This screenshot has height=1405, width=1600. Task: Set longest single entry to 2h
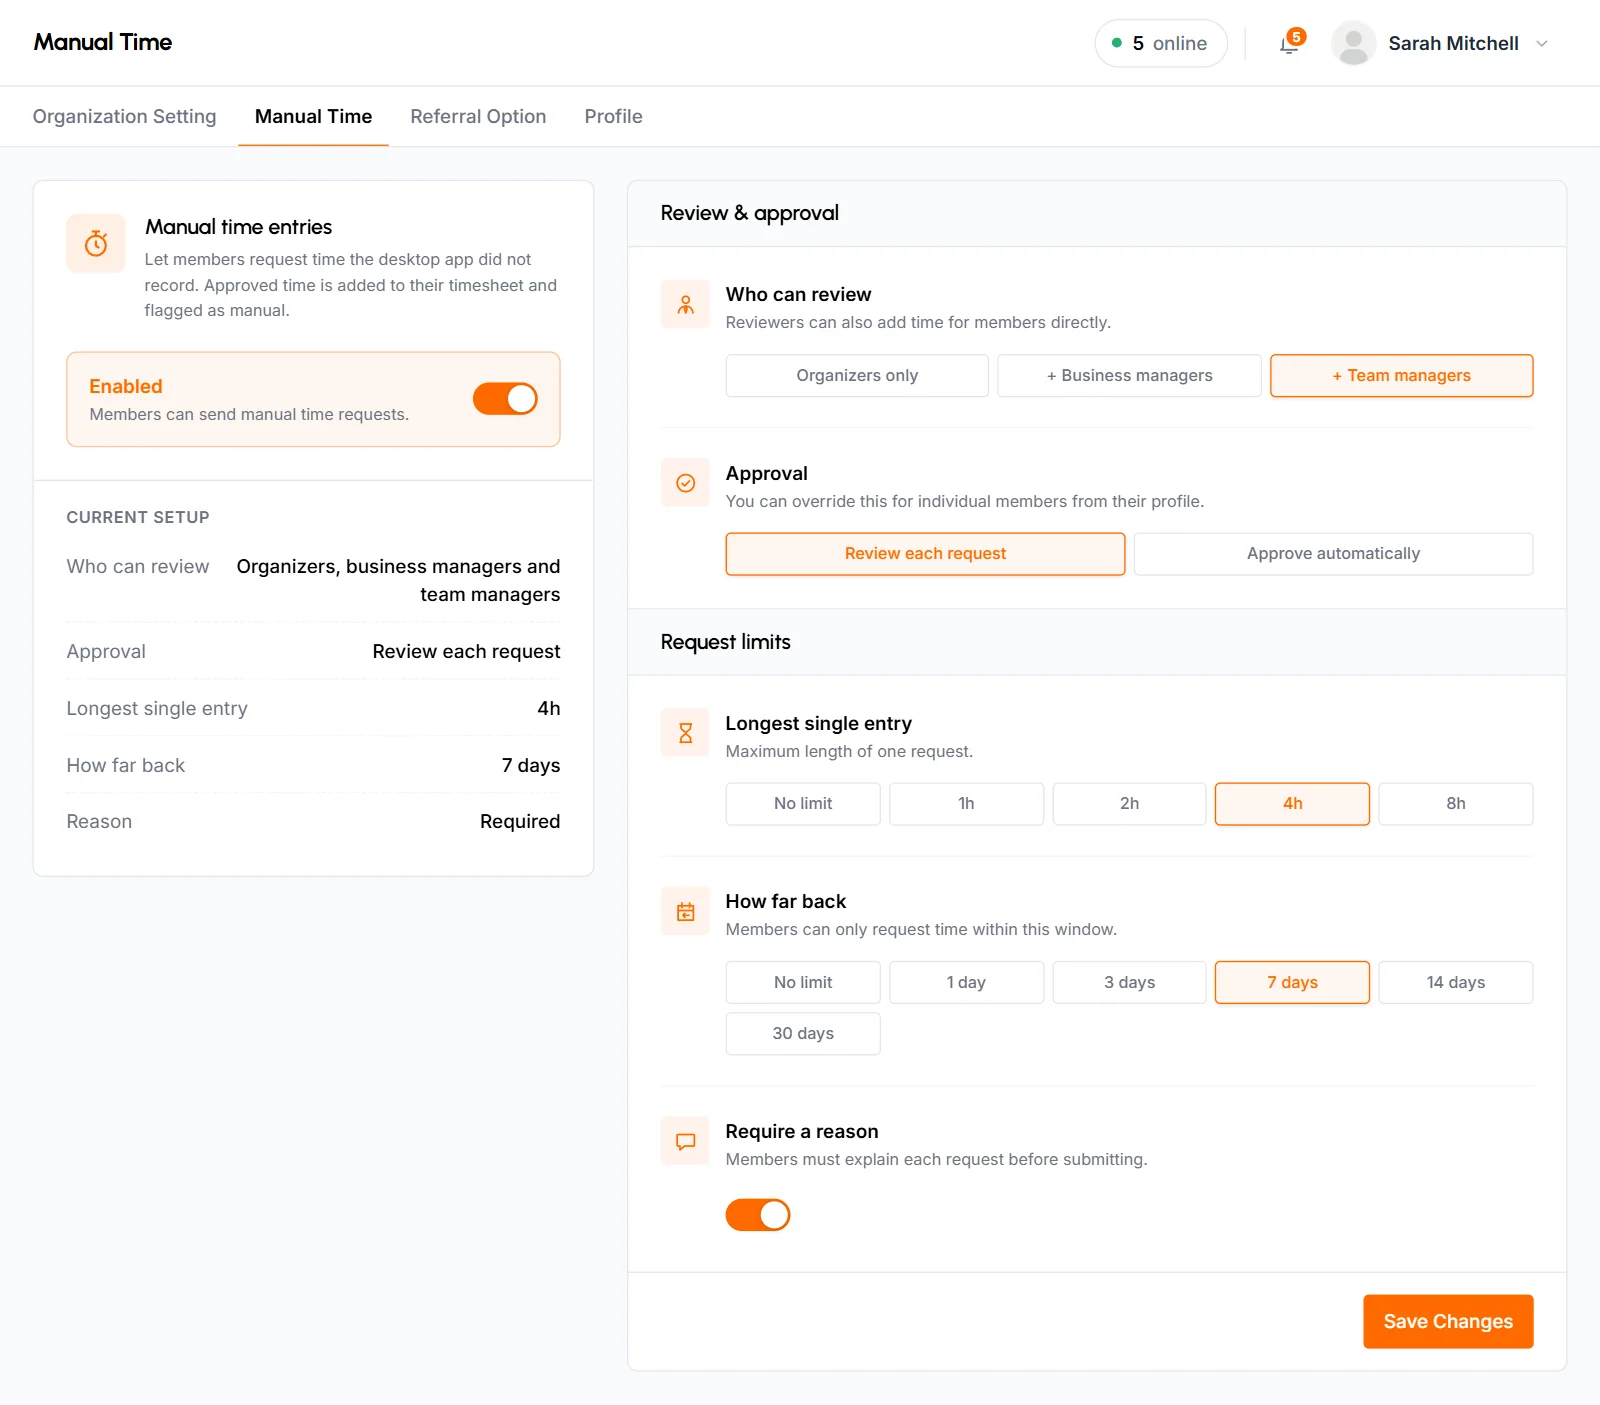coord(1129,804)
